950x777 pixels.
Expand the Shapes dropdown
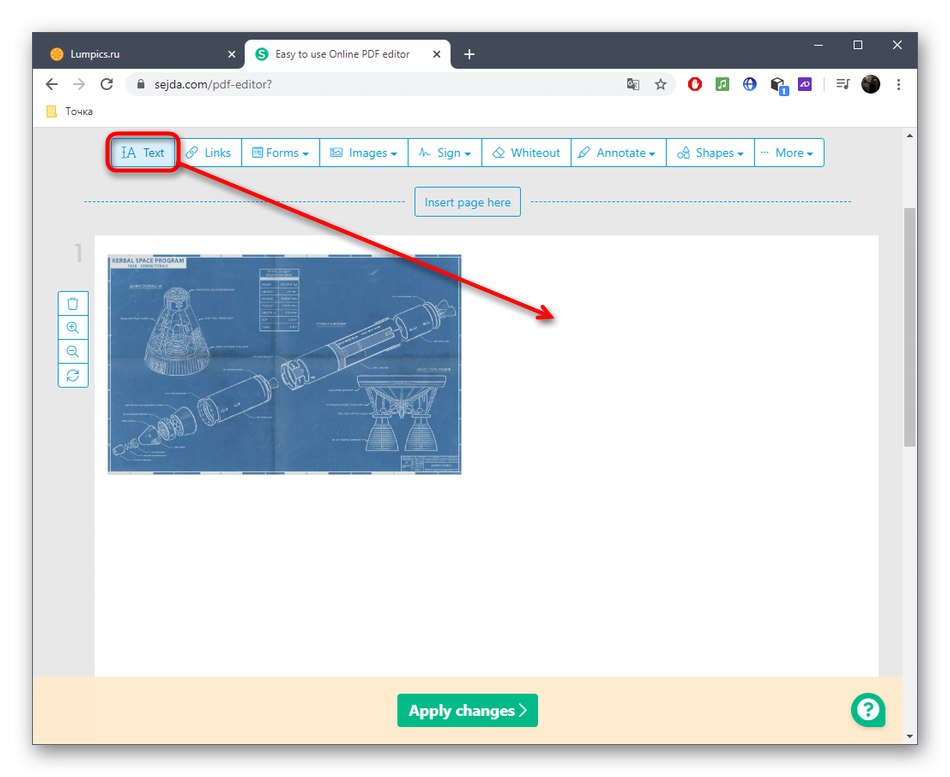click(710, 152)
